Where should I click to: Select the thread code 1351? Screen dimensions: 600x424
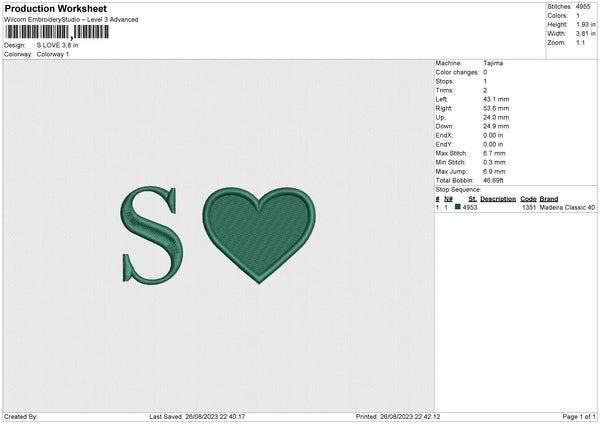[x=529, y=207]
